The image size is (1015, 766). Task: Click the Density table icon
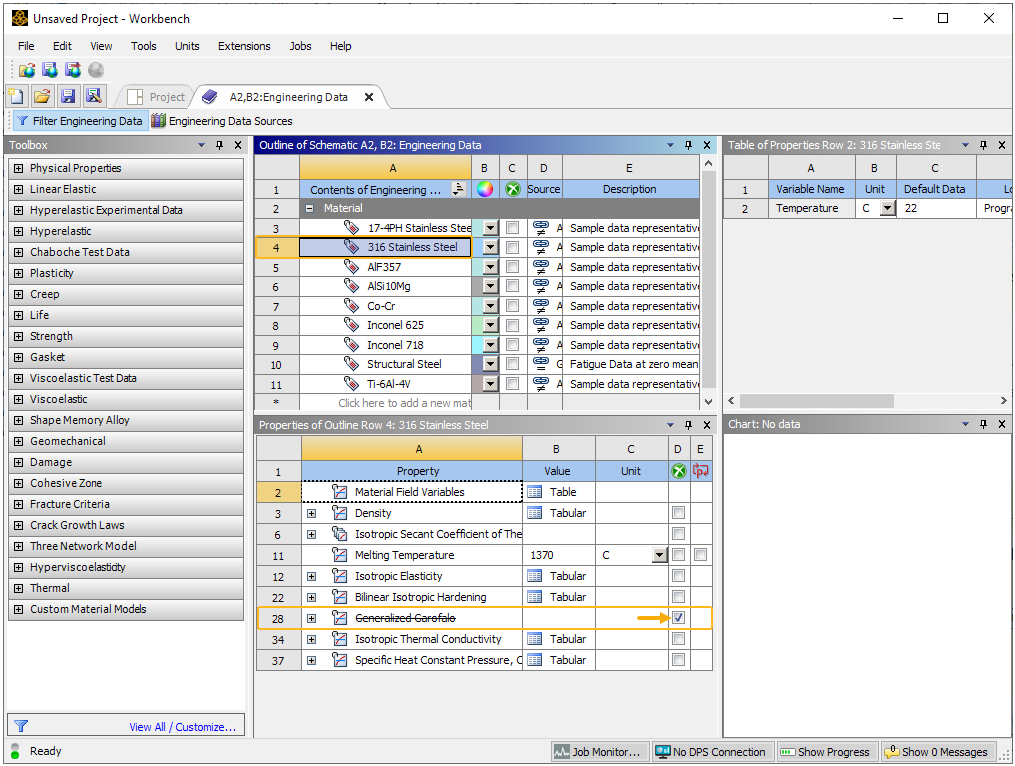(535, 513)
